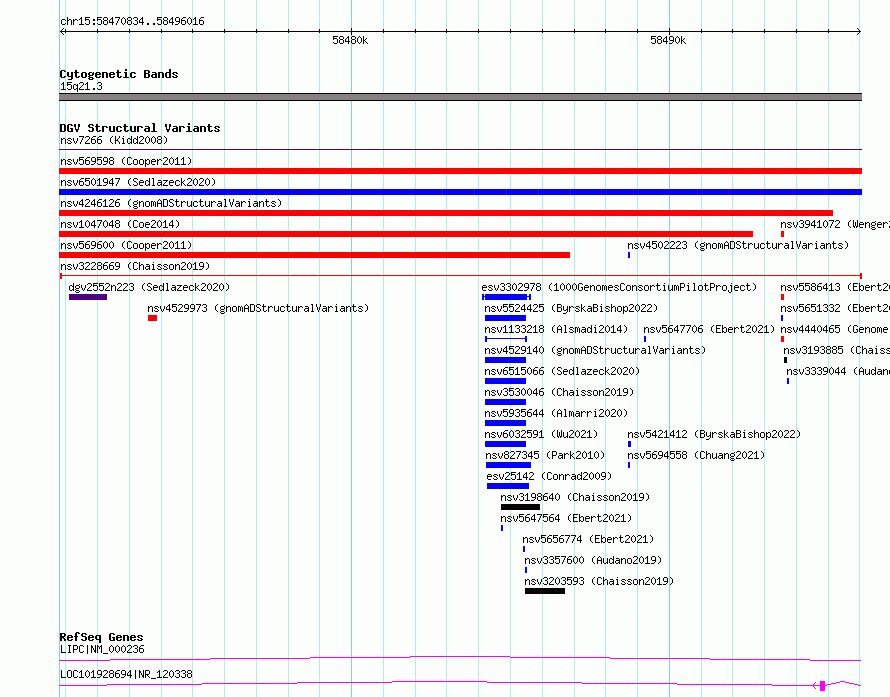This screenshot has width=890, height=697.
Task: Click the nsv4440465 (Genome) label
Action: [x=835, y=329]
